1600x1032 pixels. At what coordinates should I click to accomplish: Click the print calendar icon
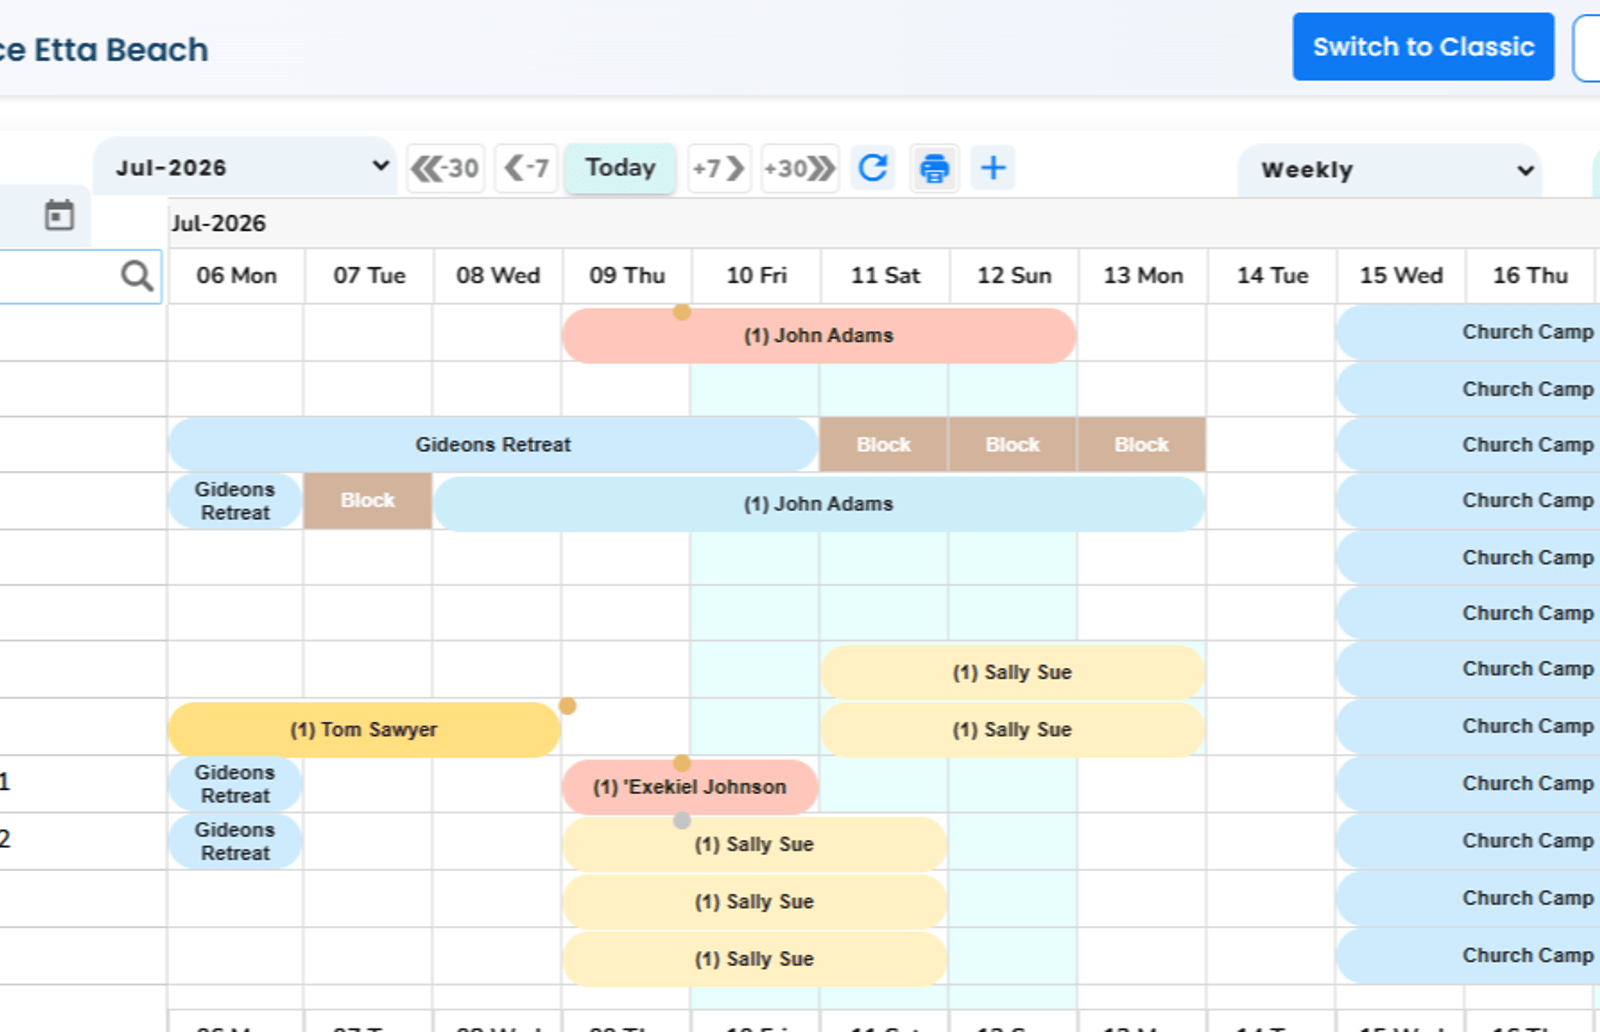(934, 168)
